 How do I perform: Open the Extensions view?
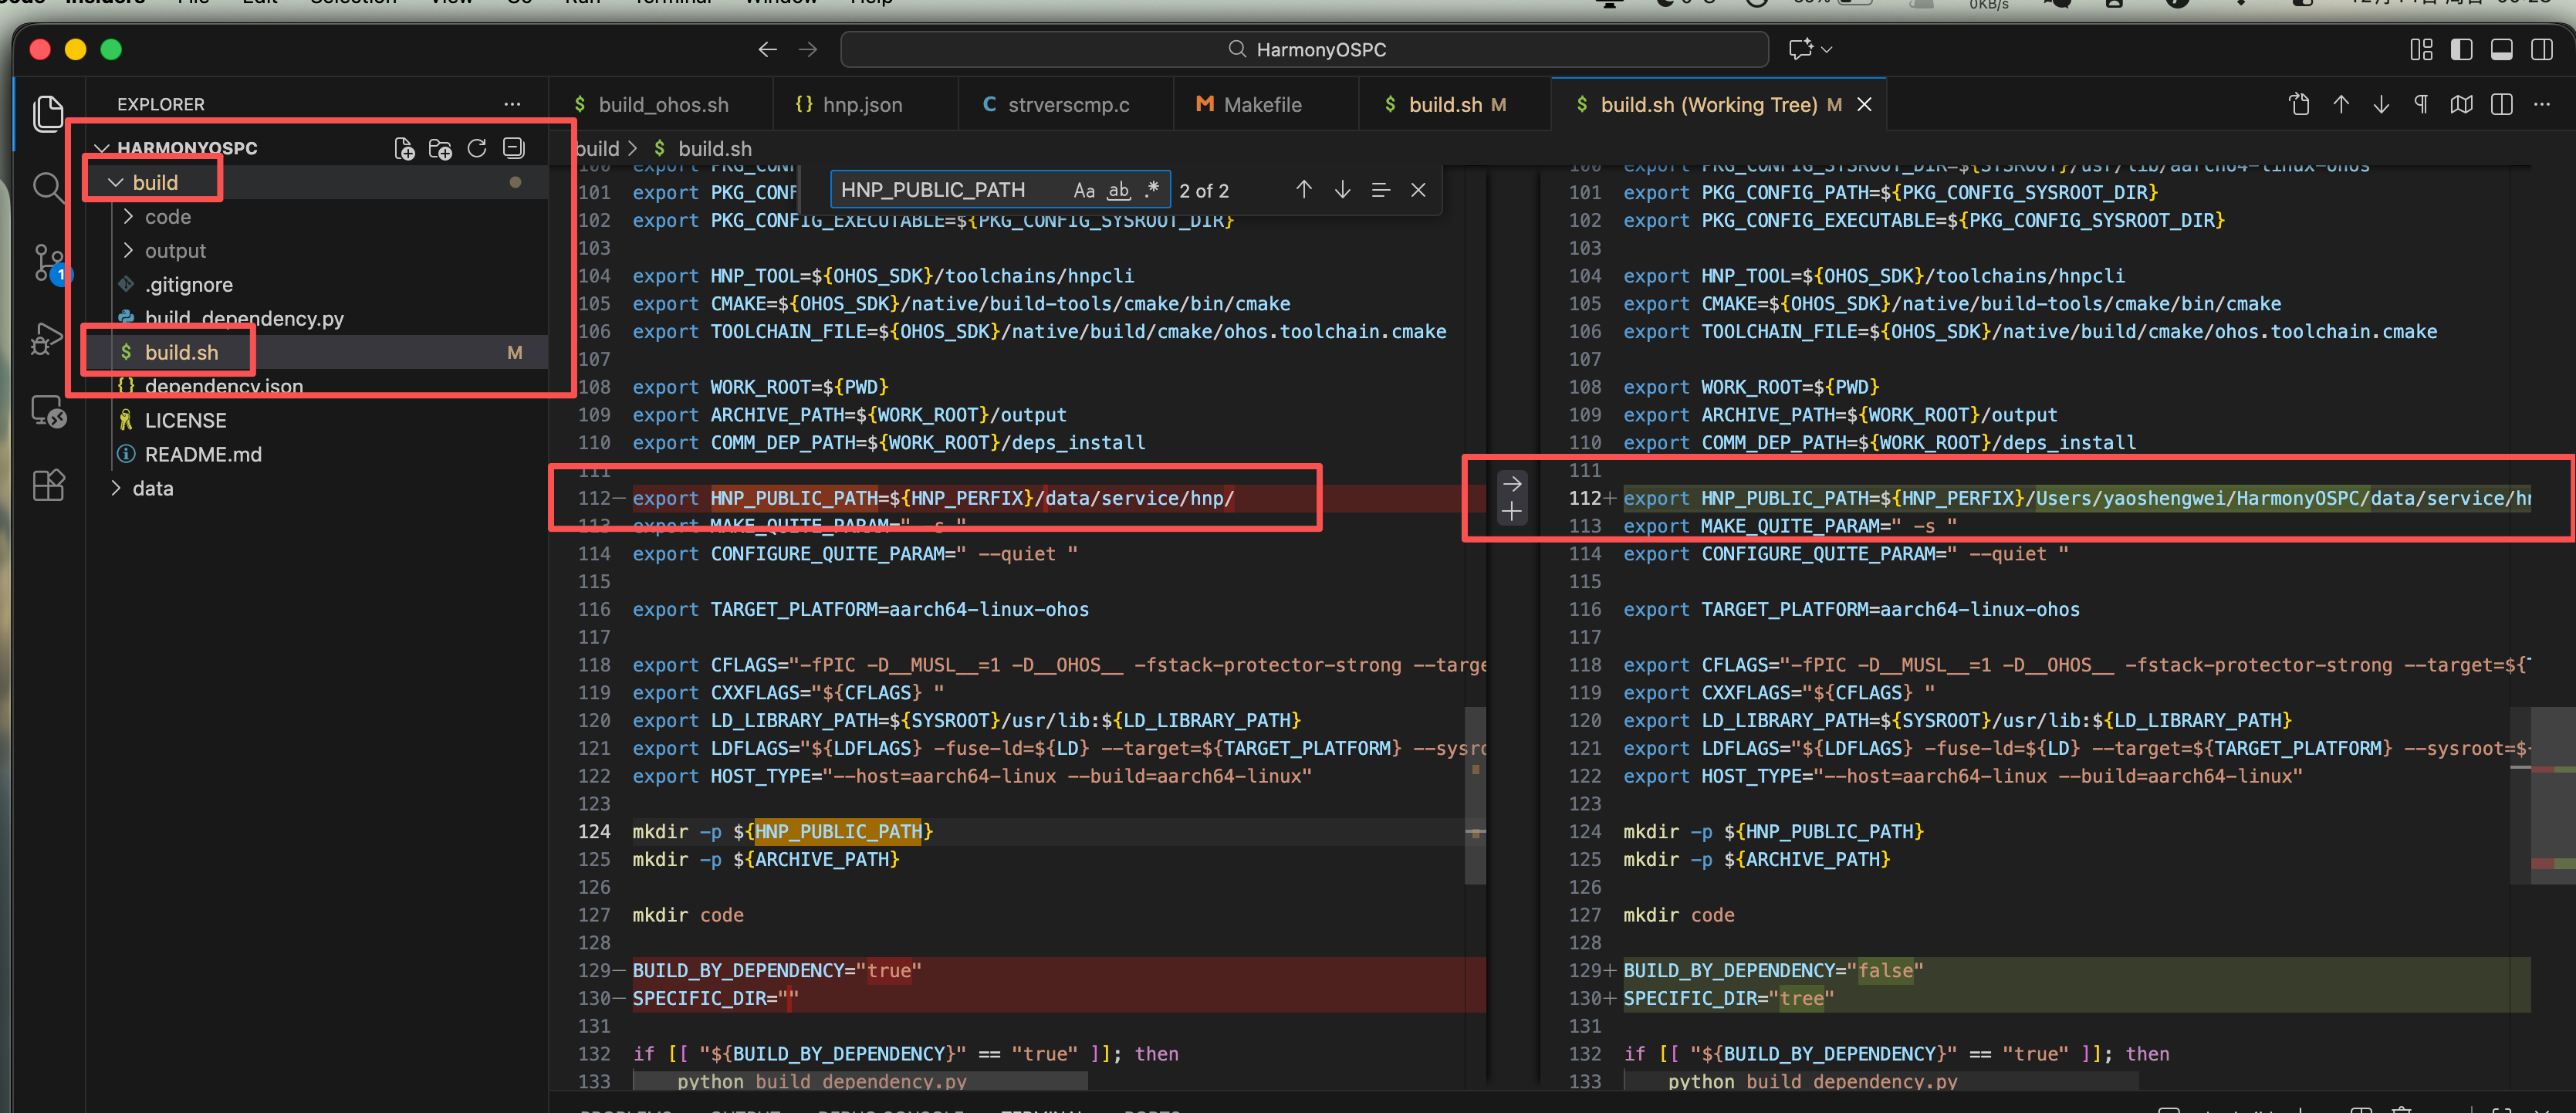47,485
